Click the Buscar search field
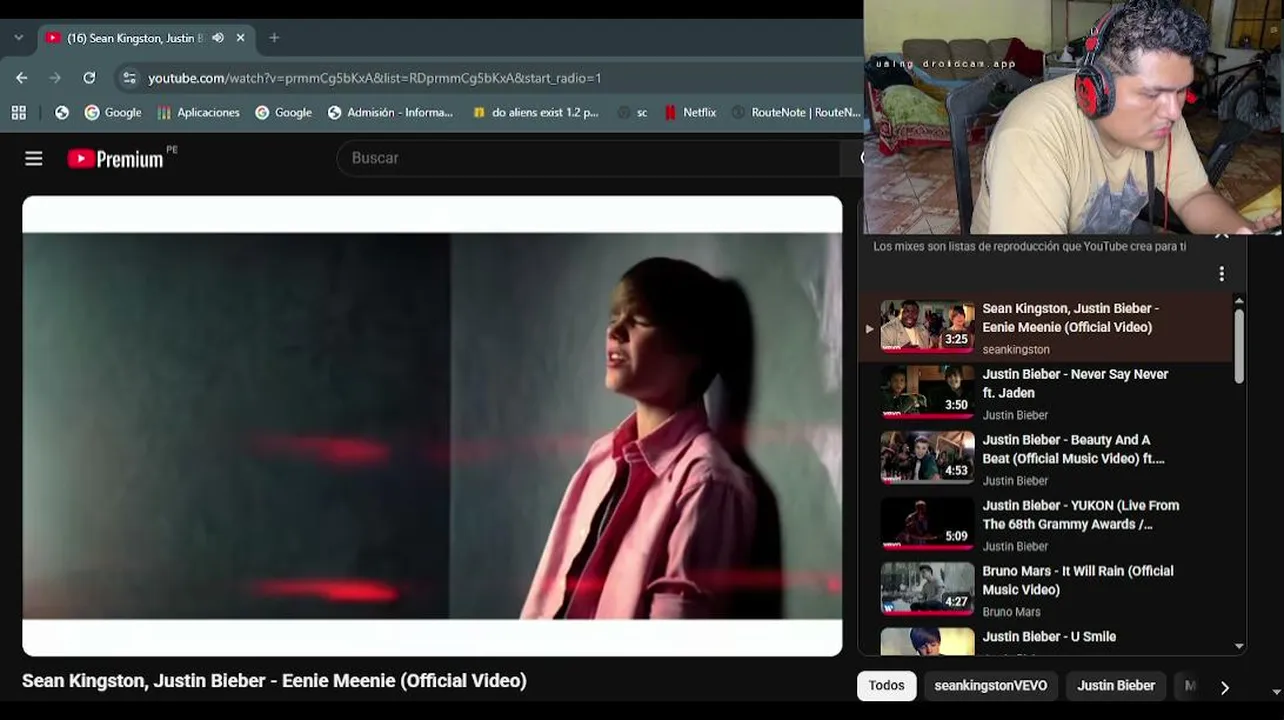This screenshot has width=1284, height=720. pos(590,158)
